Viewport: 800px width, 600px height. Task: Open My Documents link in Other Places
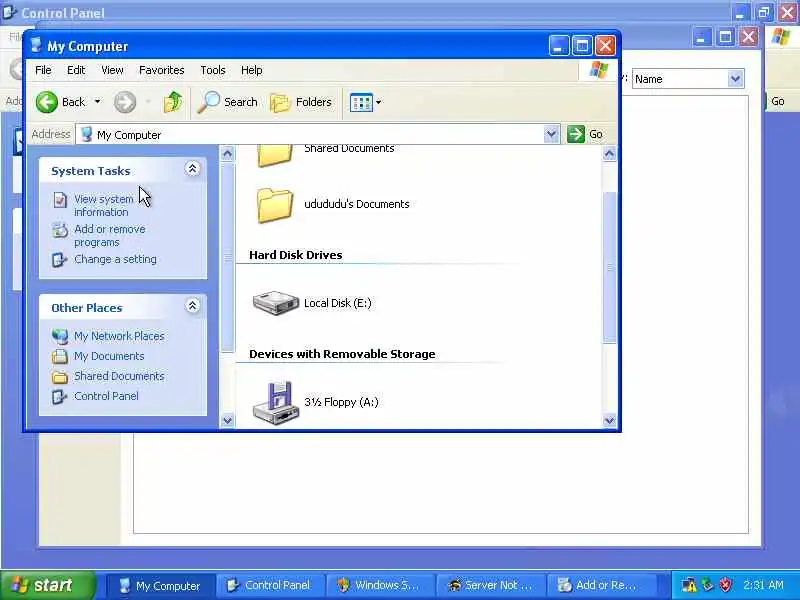tap(109, 356)
